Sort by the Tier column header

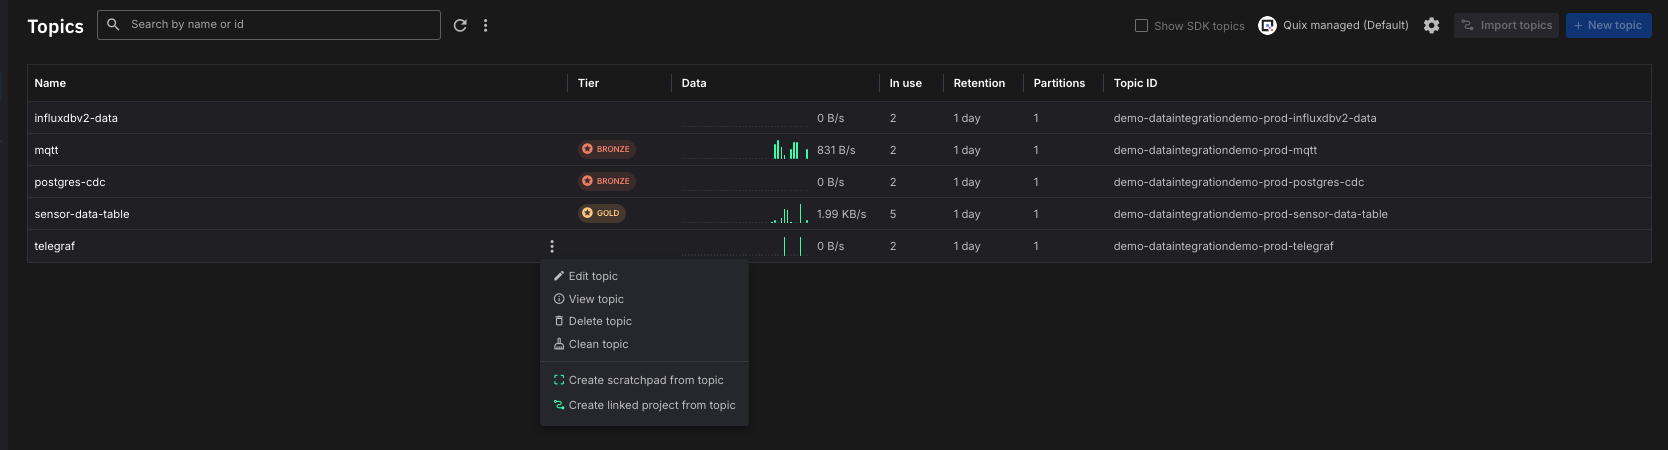[x=588, y=83]
